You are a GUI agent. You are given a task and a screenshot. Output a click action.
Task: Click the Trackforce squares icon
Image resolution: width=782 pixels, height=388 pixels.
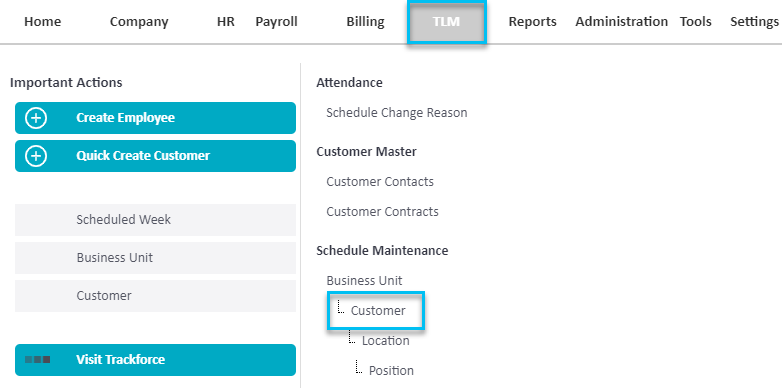(37, 360)
